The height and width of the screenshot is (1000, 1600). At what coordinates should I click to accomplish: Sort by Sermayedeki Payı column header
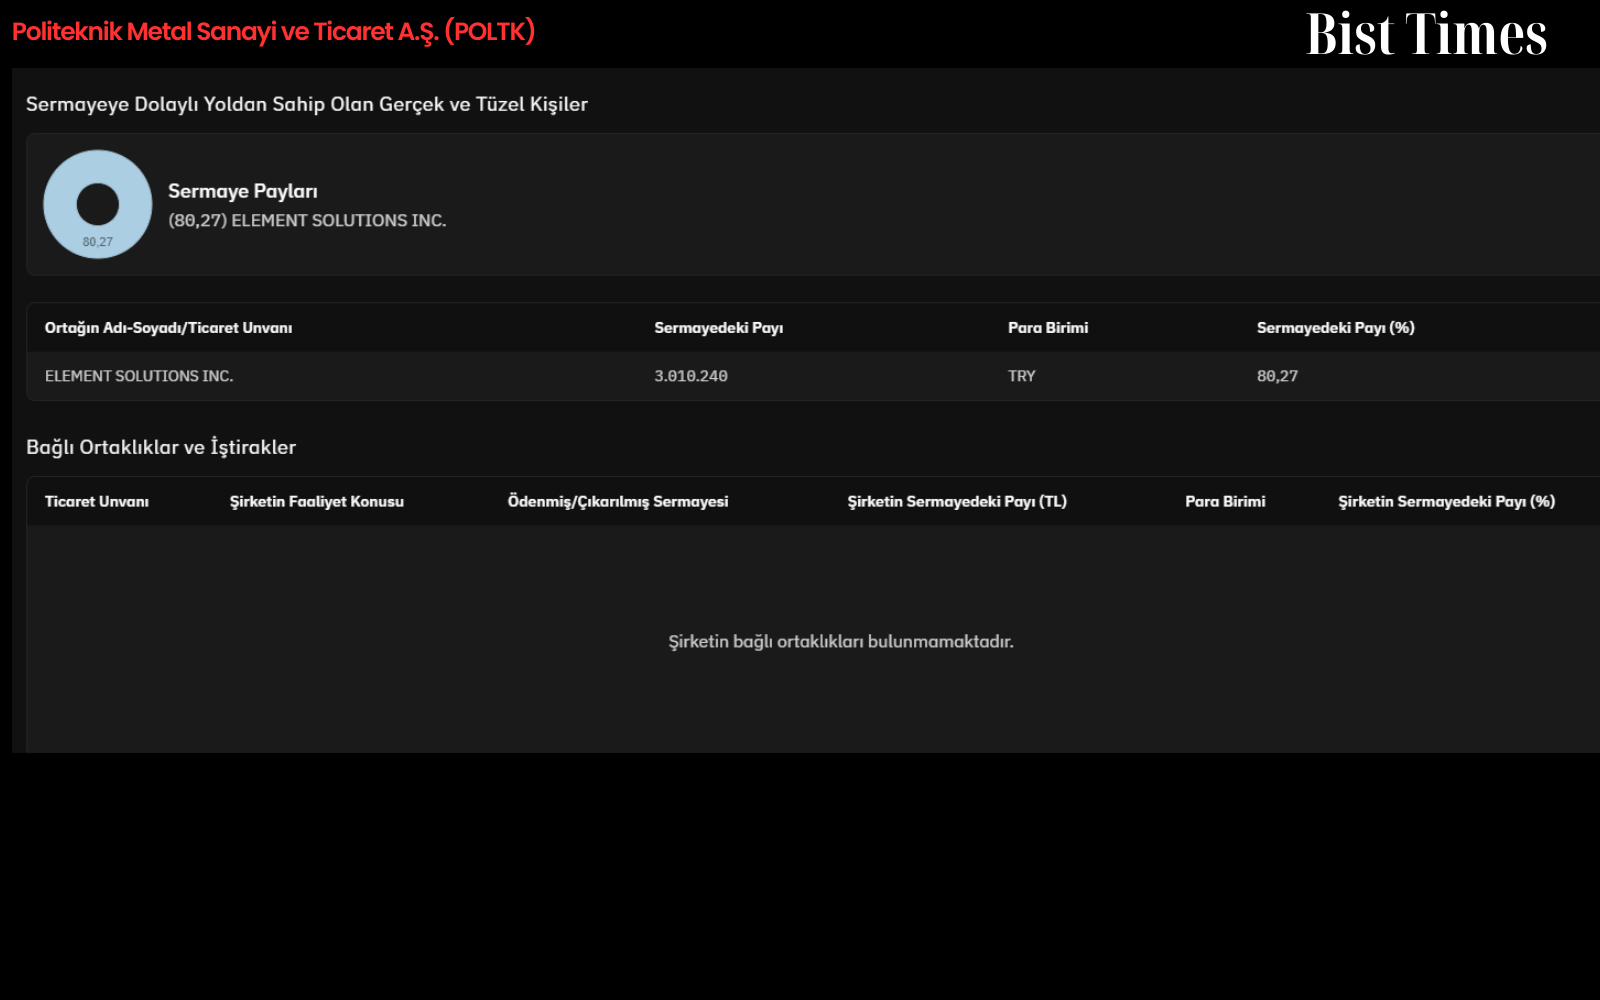coord(718,328)
